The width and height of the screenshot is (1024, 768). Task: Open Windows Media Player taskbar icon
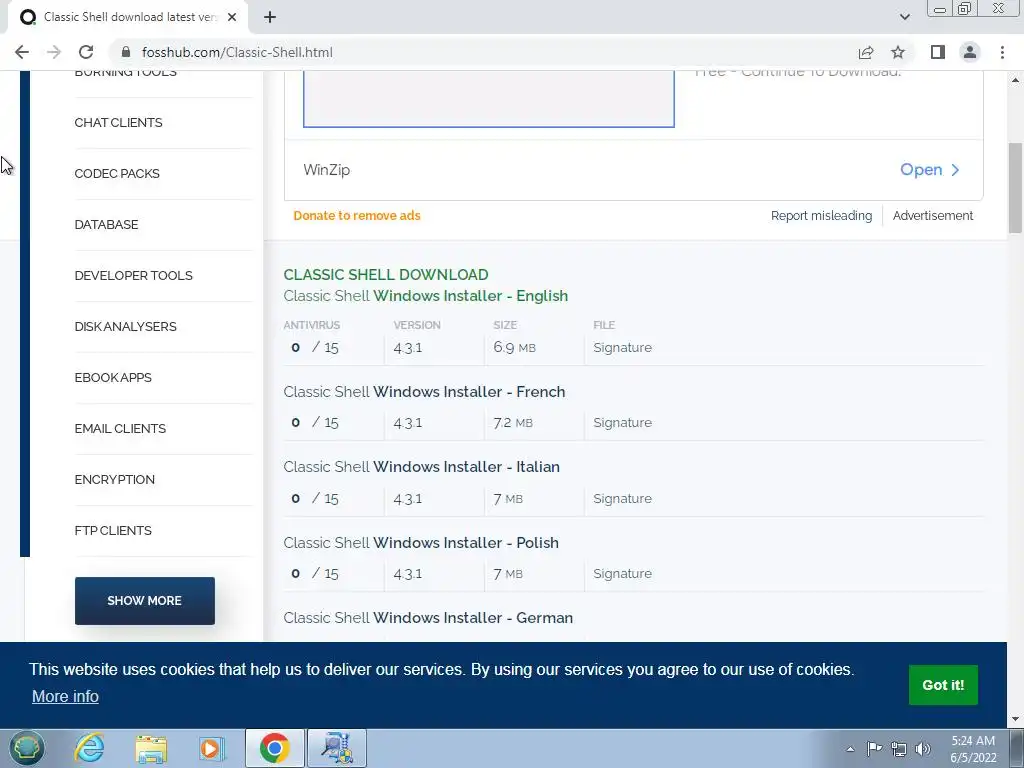click(x=211, y=748)
